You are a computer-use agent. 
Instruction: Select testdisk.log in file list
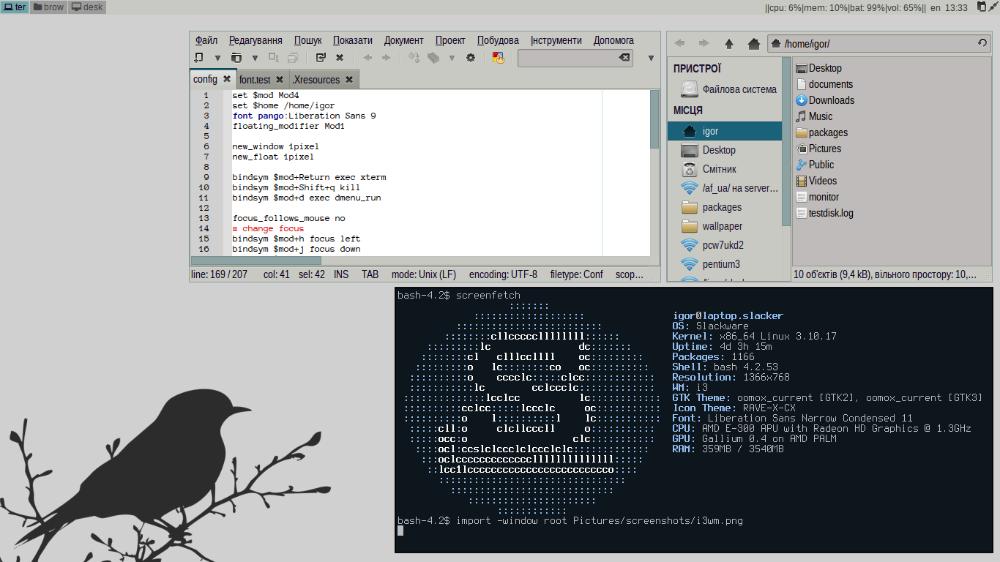[825, 213]
